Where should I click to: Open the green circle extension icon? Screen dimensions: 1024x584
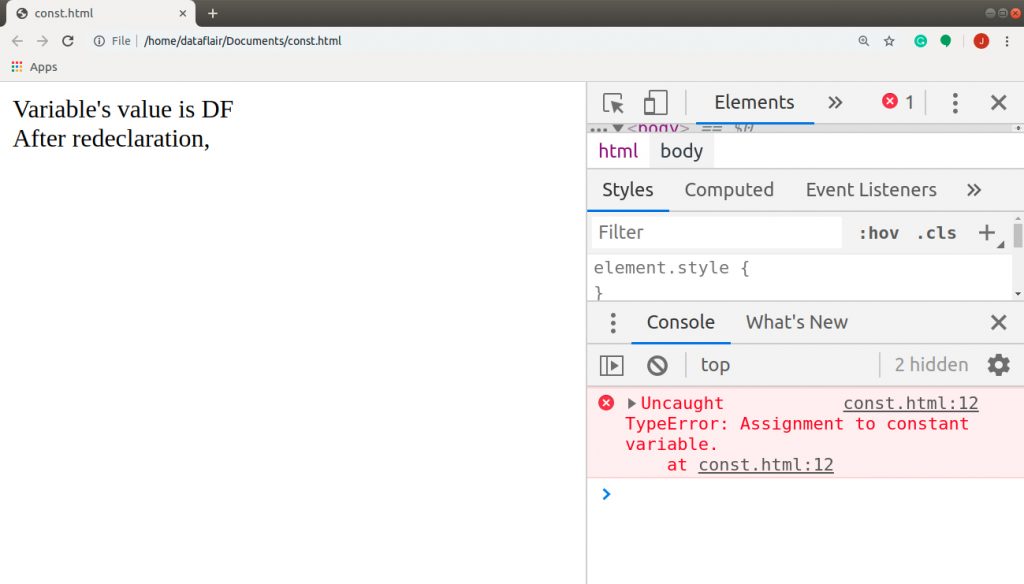click(946, 41)
